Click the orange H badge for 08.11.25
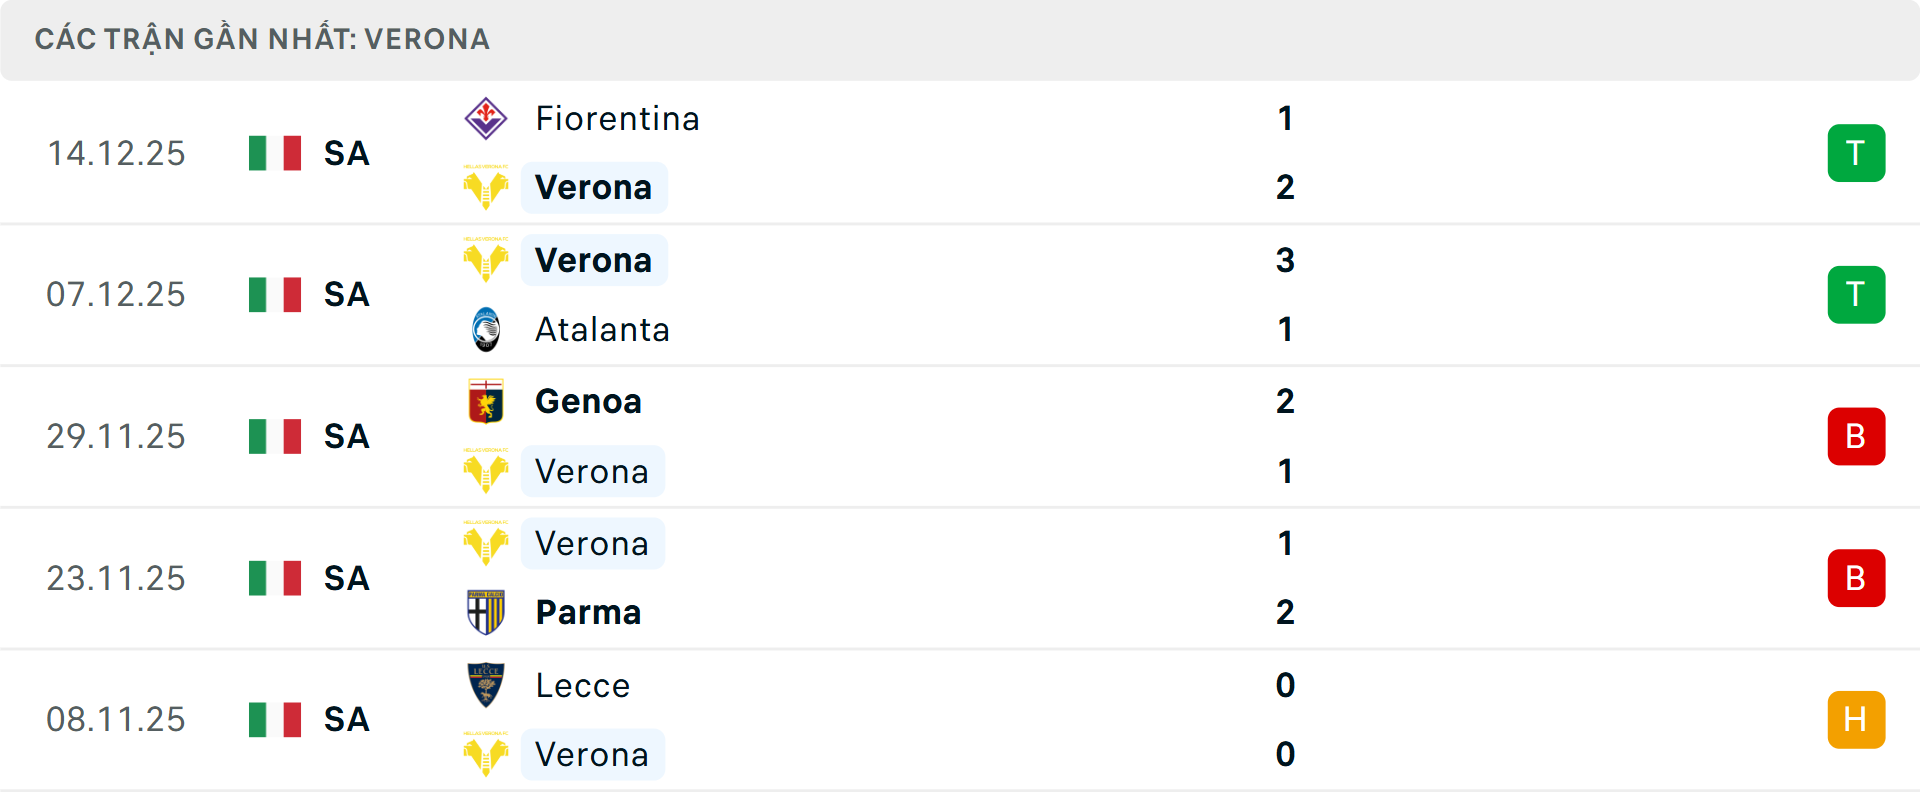Screen dimensions: 1920x792 coord(1856,720)
